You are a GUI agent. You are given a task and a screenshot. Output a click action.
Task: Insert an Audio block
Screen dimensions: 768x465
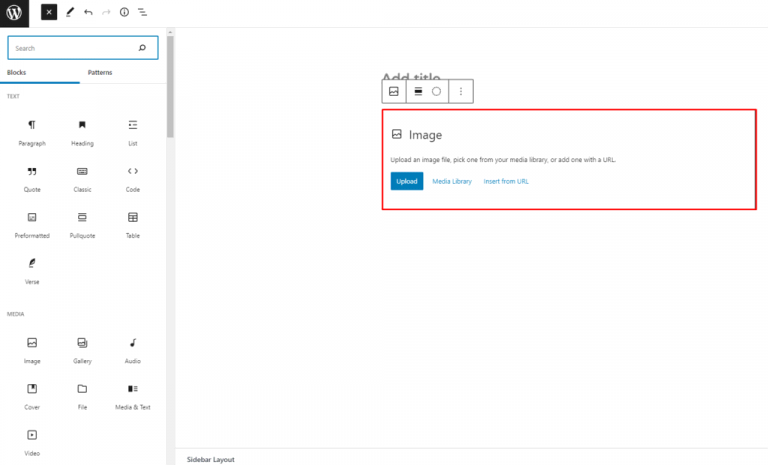pyautogui.click(x=133, y=351)
